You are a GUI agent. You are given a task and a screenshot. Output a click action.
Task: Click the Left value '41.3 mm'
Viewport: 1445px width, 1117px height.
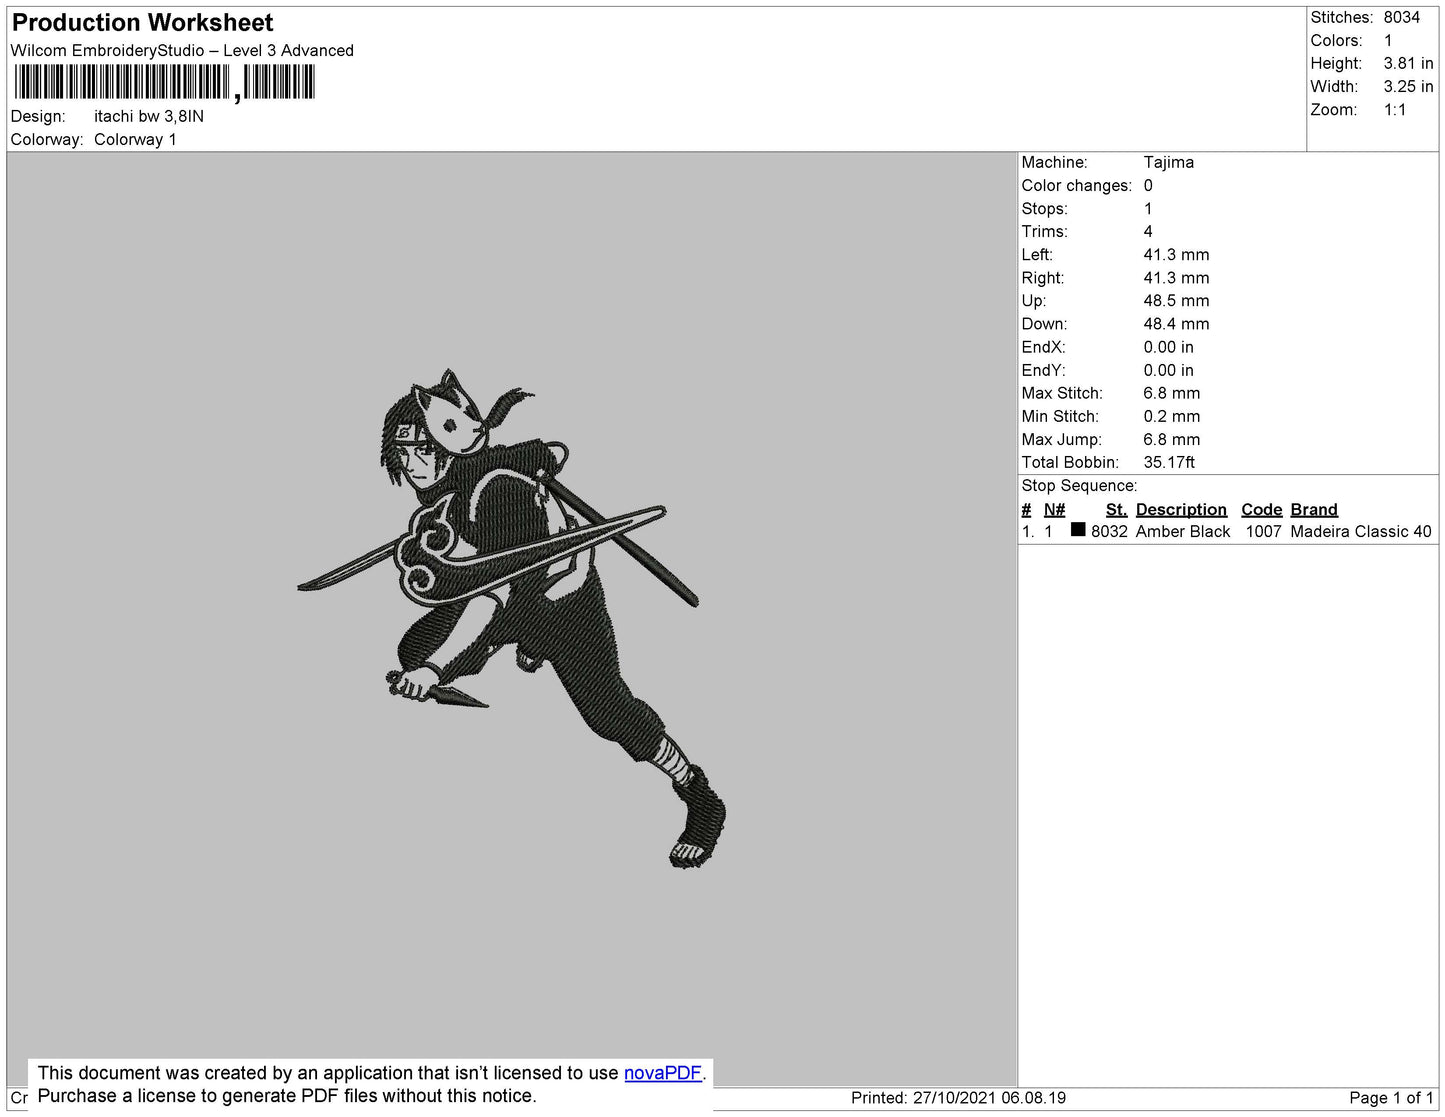1177,255
